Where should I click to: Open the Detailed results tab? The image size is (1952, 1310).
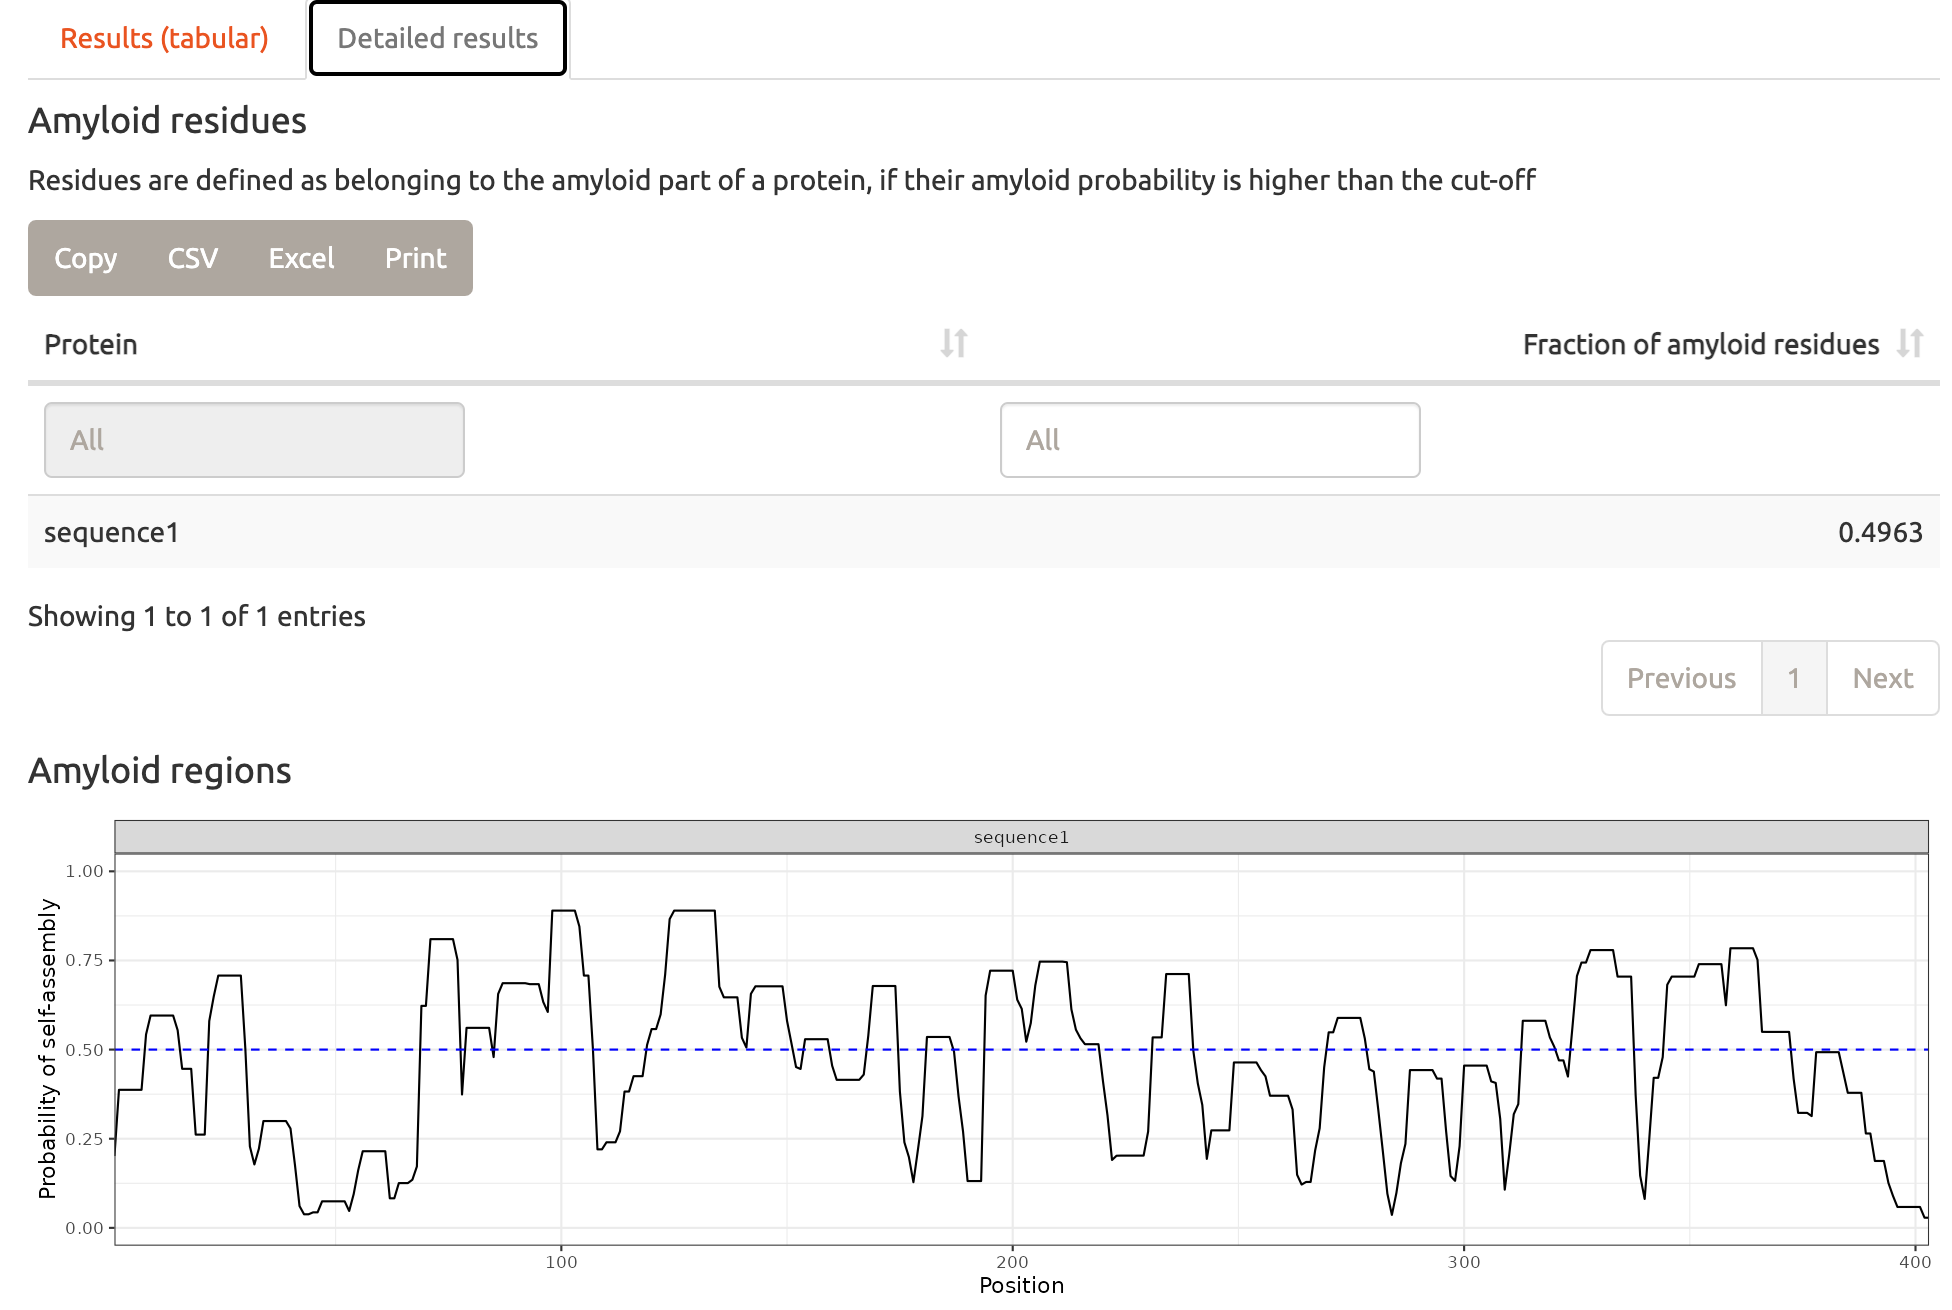pyautogui.click(x=438, y=38)
